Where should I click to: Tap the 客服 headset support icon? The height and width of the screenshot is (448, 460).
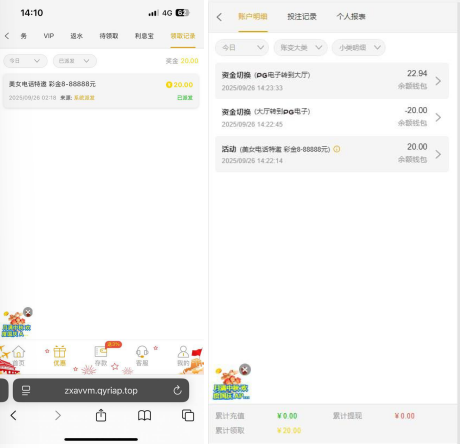pos(142,352)
